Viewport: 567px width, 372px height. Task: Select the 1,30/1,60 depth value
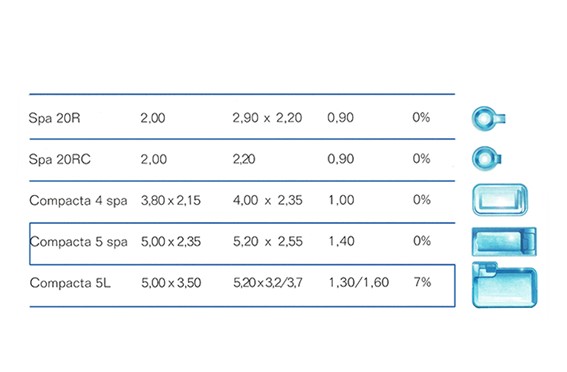(359, 282)
